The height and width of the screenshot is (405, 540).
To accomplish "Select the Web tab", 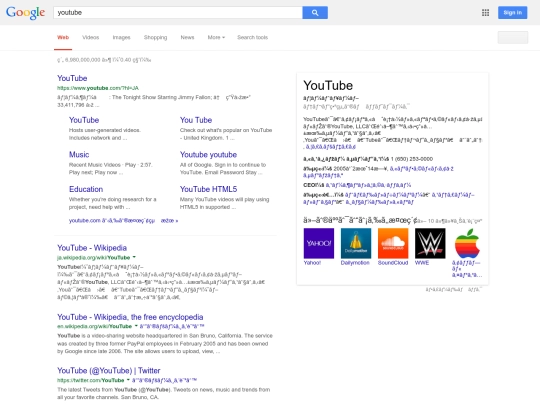I will point(63,37).
